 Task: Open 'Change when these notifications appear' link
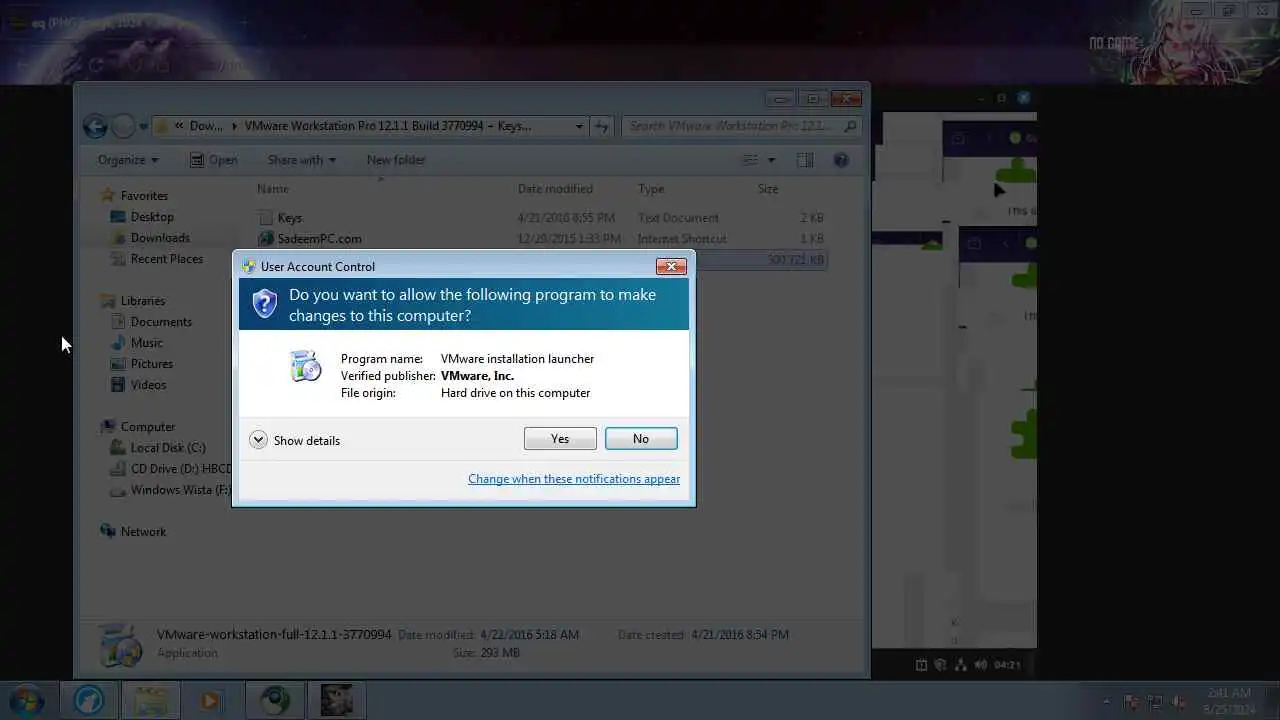tap(574, 479)
